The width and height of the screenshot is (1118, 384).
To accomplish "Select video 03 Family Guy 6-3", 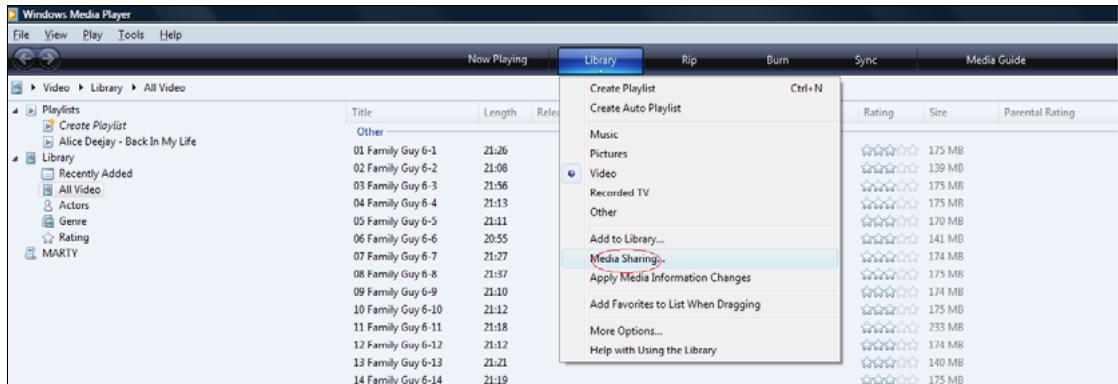I will [395, 186].
